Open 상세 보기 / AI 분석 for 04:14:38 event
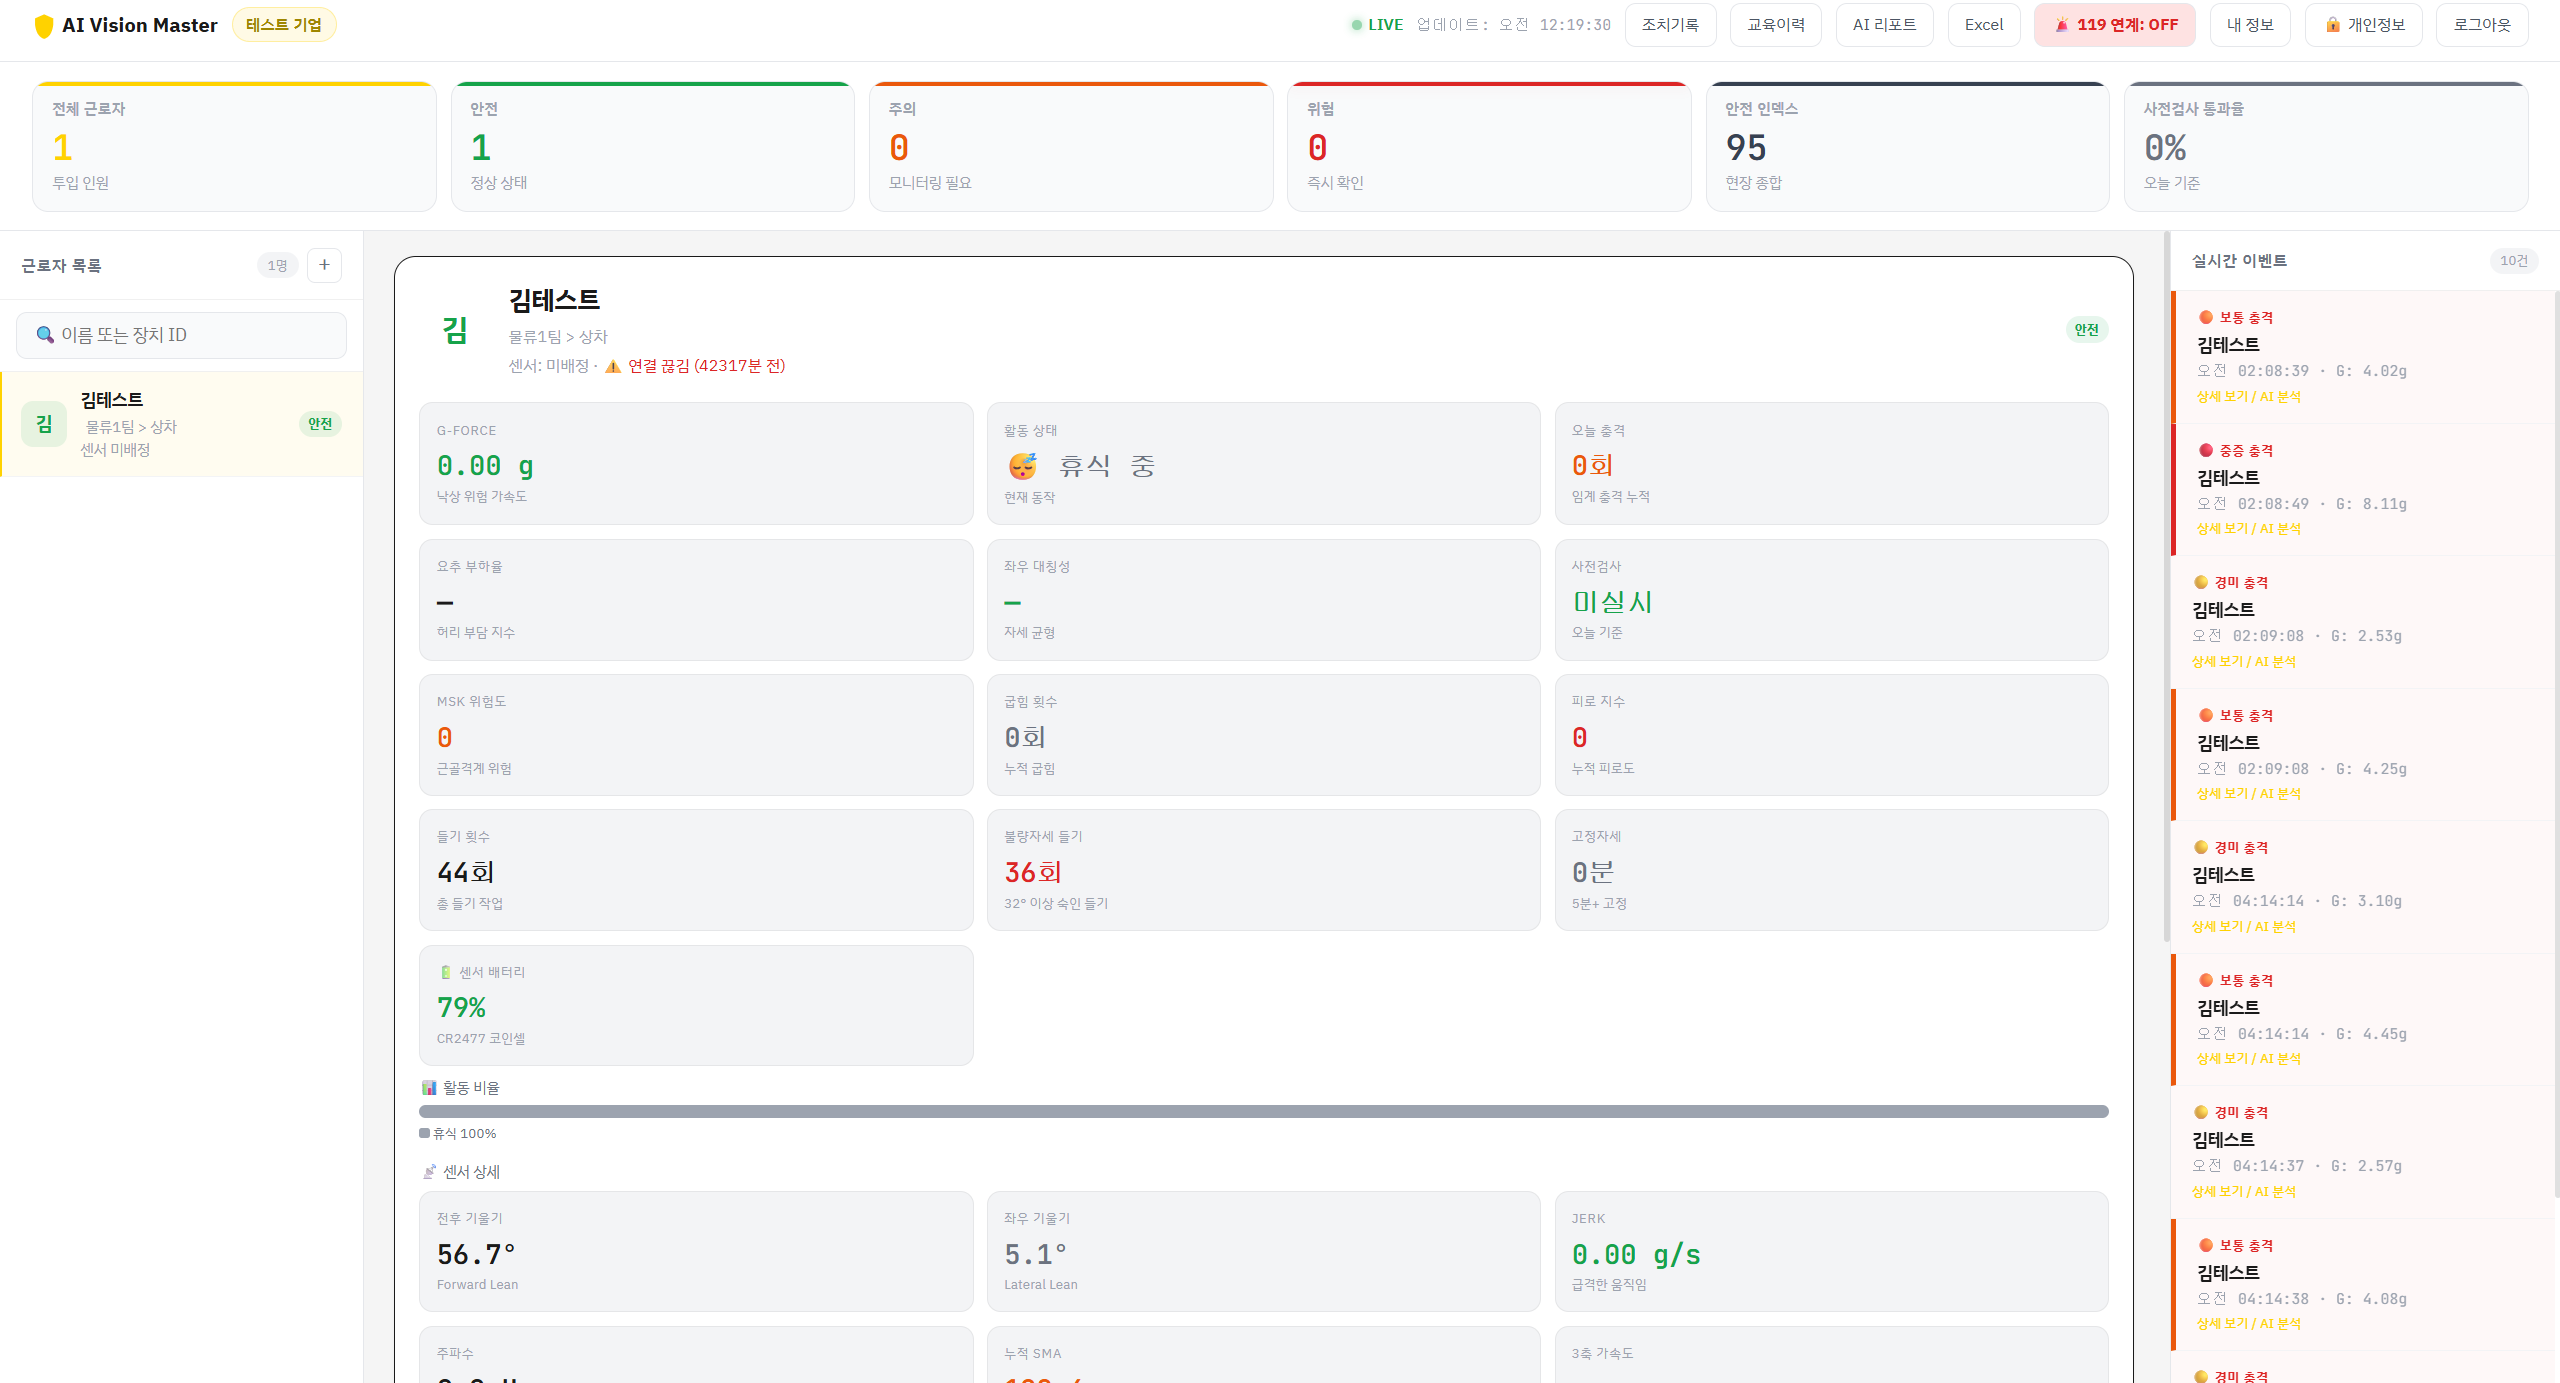The width and height of the screenshot is (2560, 1383). pos(2248,1324)
